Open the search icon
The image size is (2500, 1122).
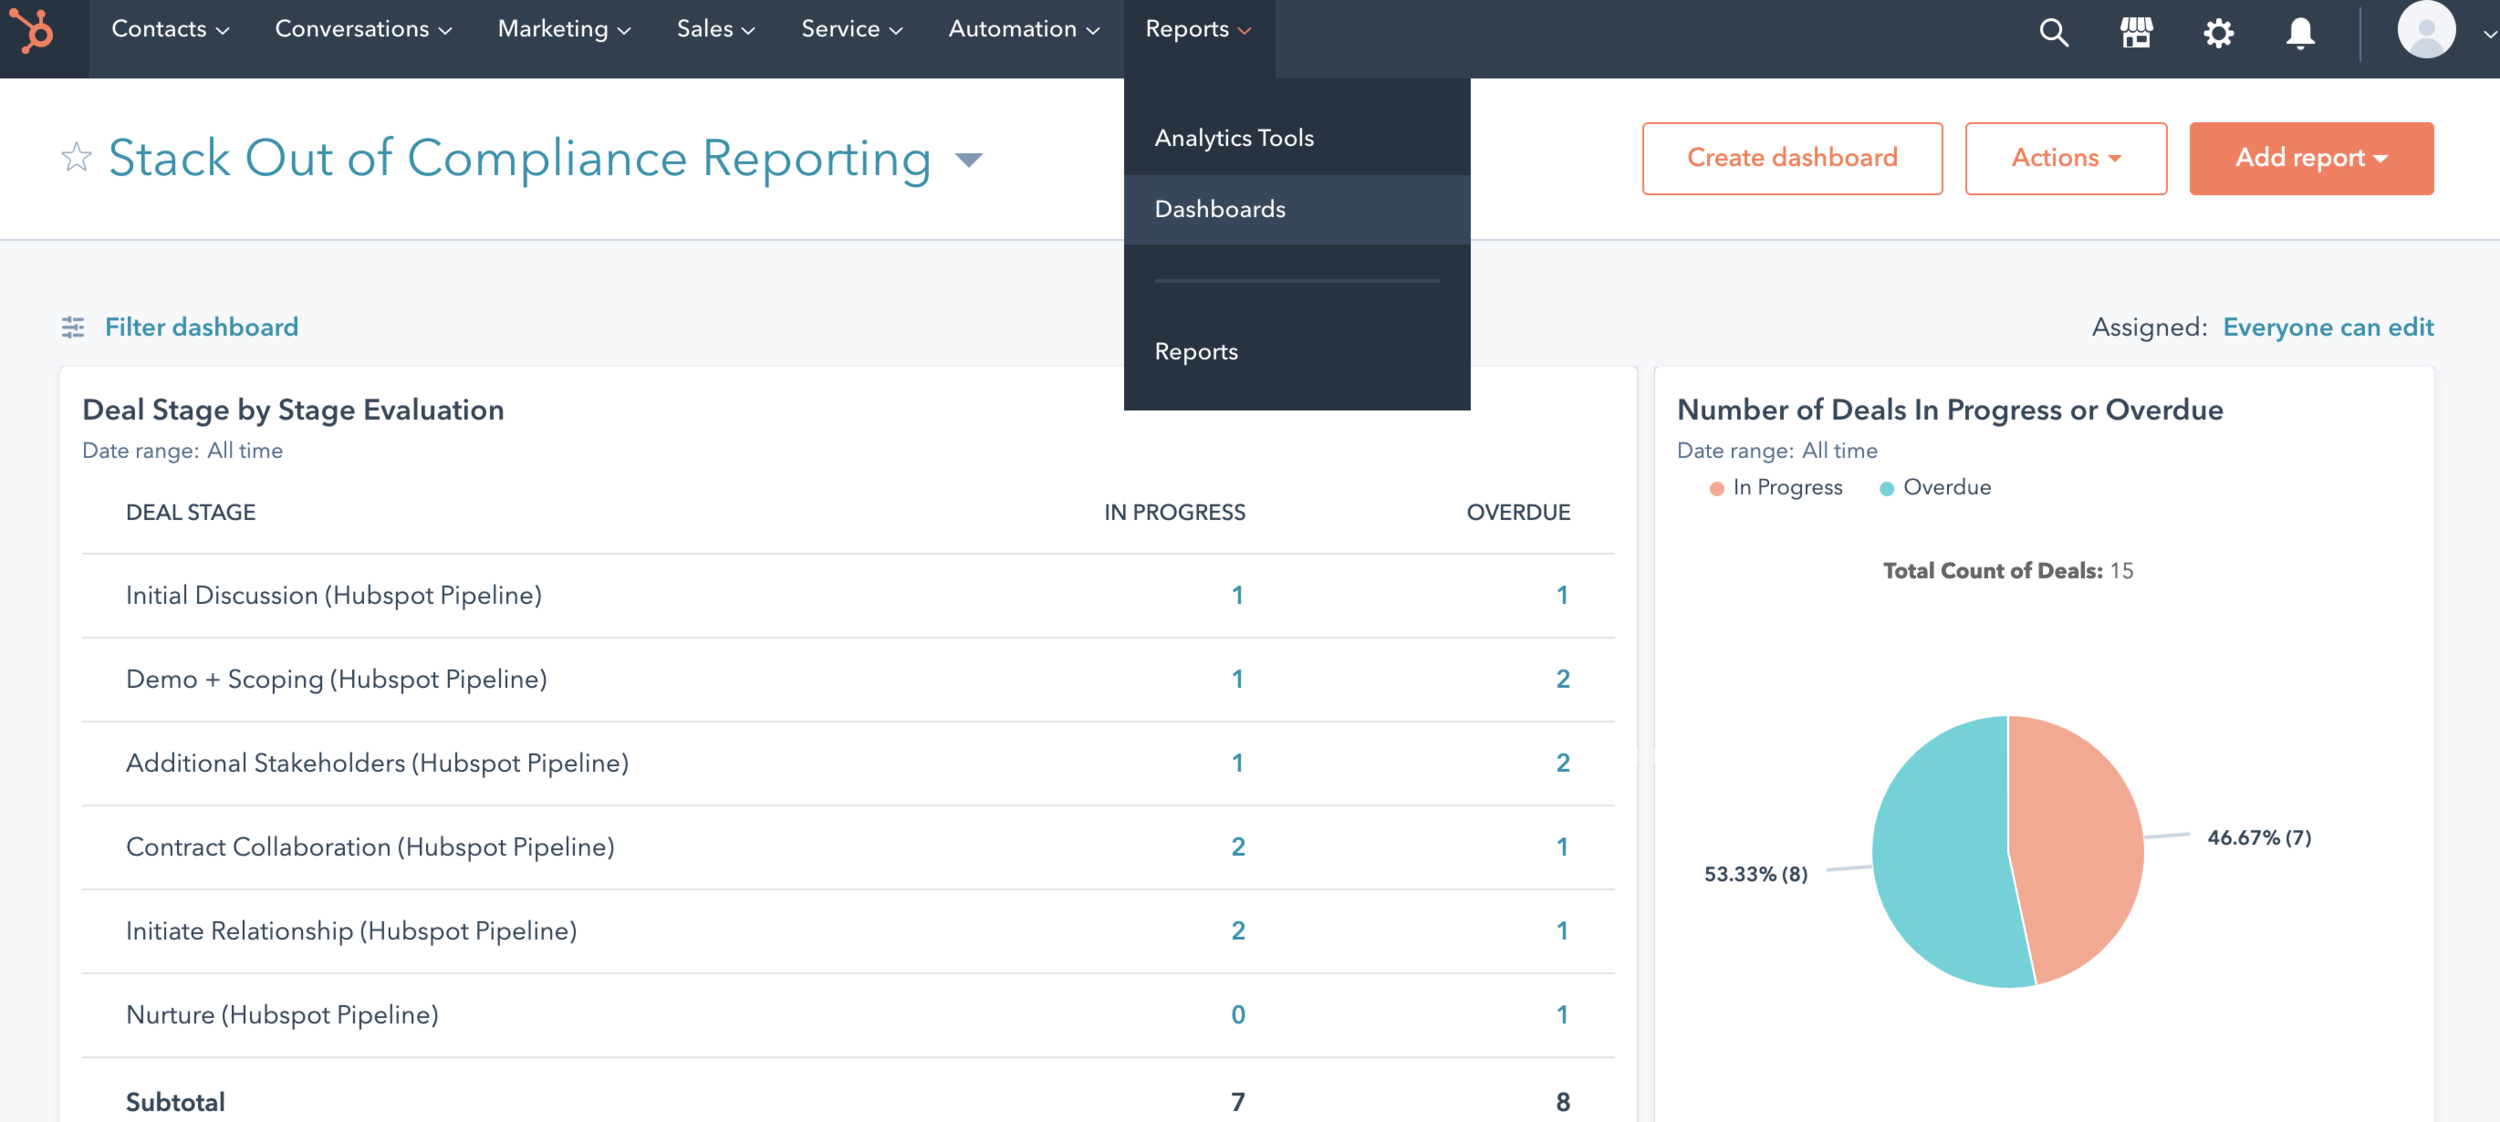click(2053, 32)
